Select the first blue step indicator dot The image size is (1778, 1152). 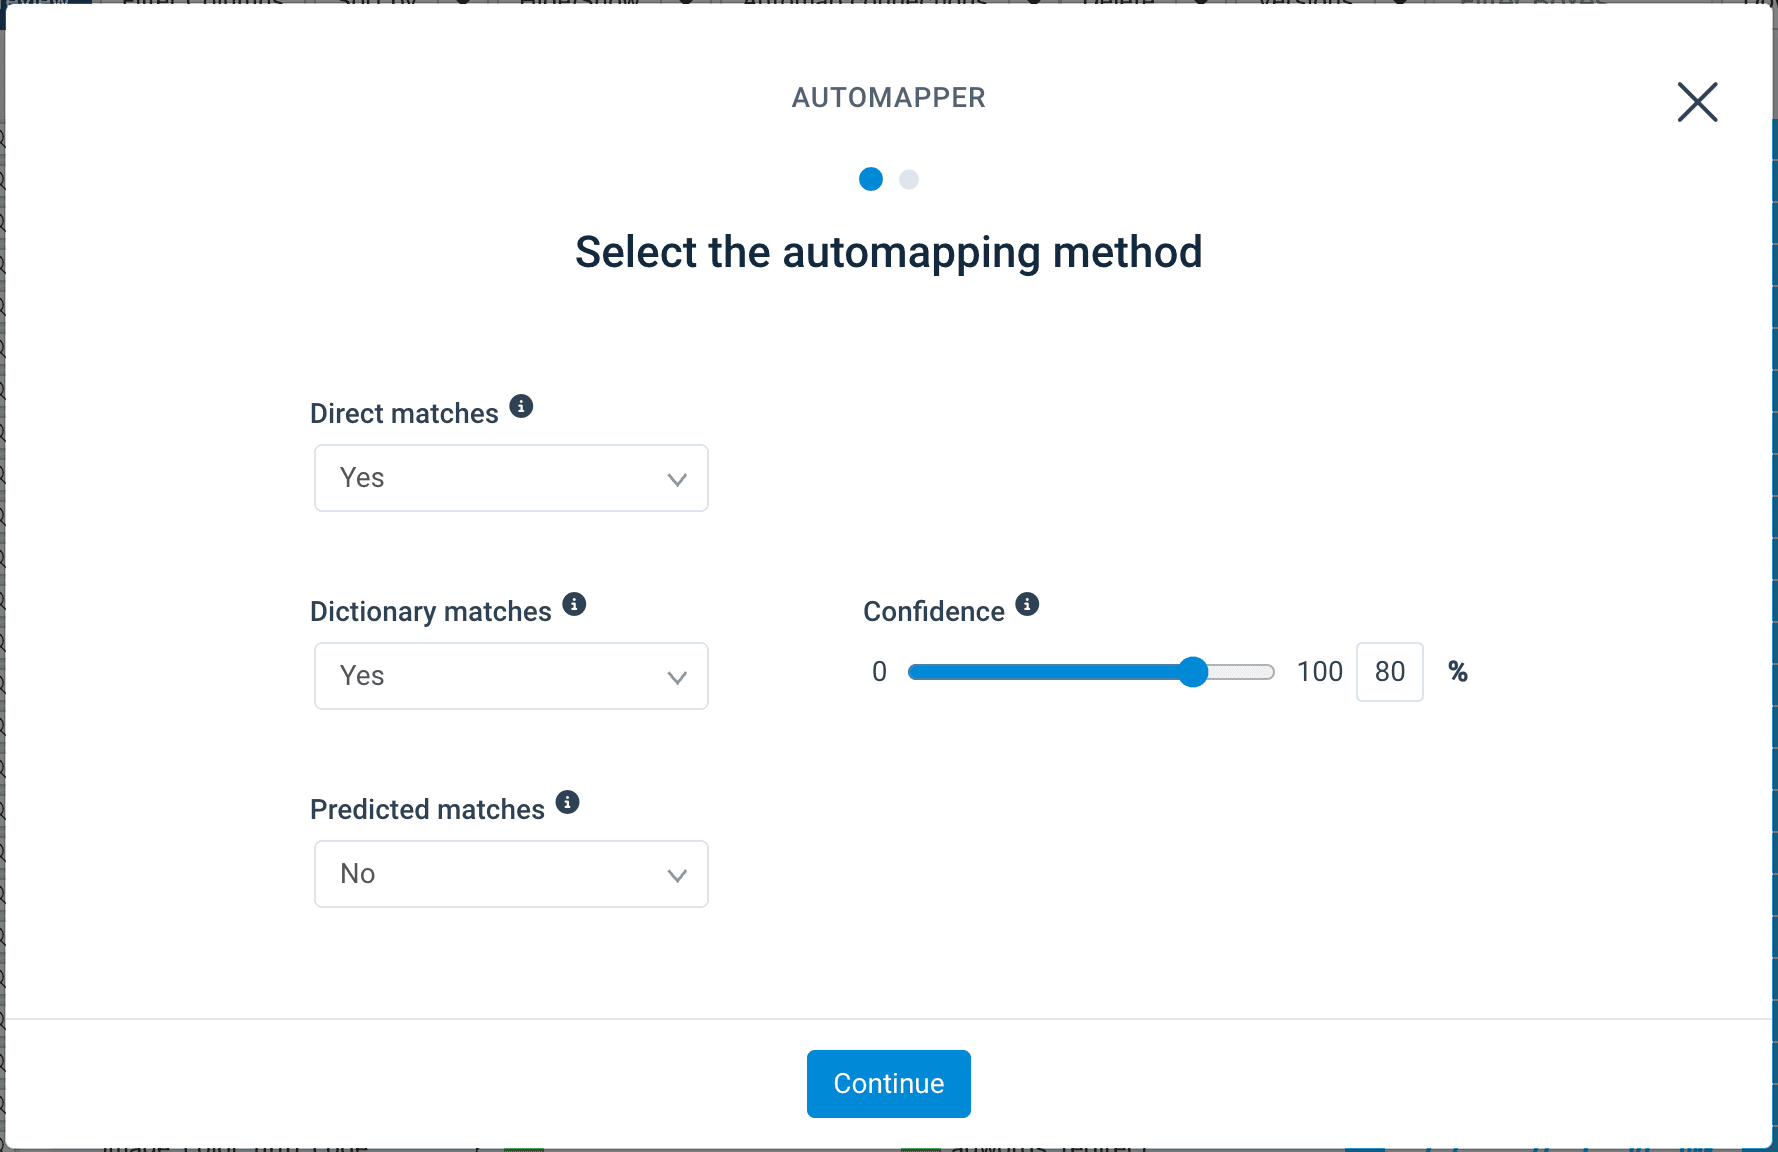point(871,179)
